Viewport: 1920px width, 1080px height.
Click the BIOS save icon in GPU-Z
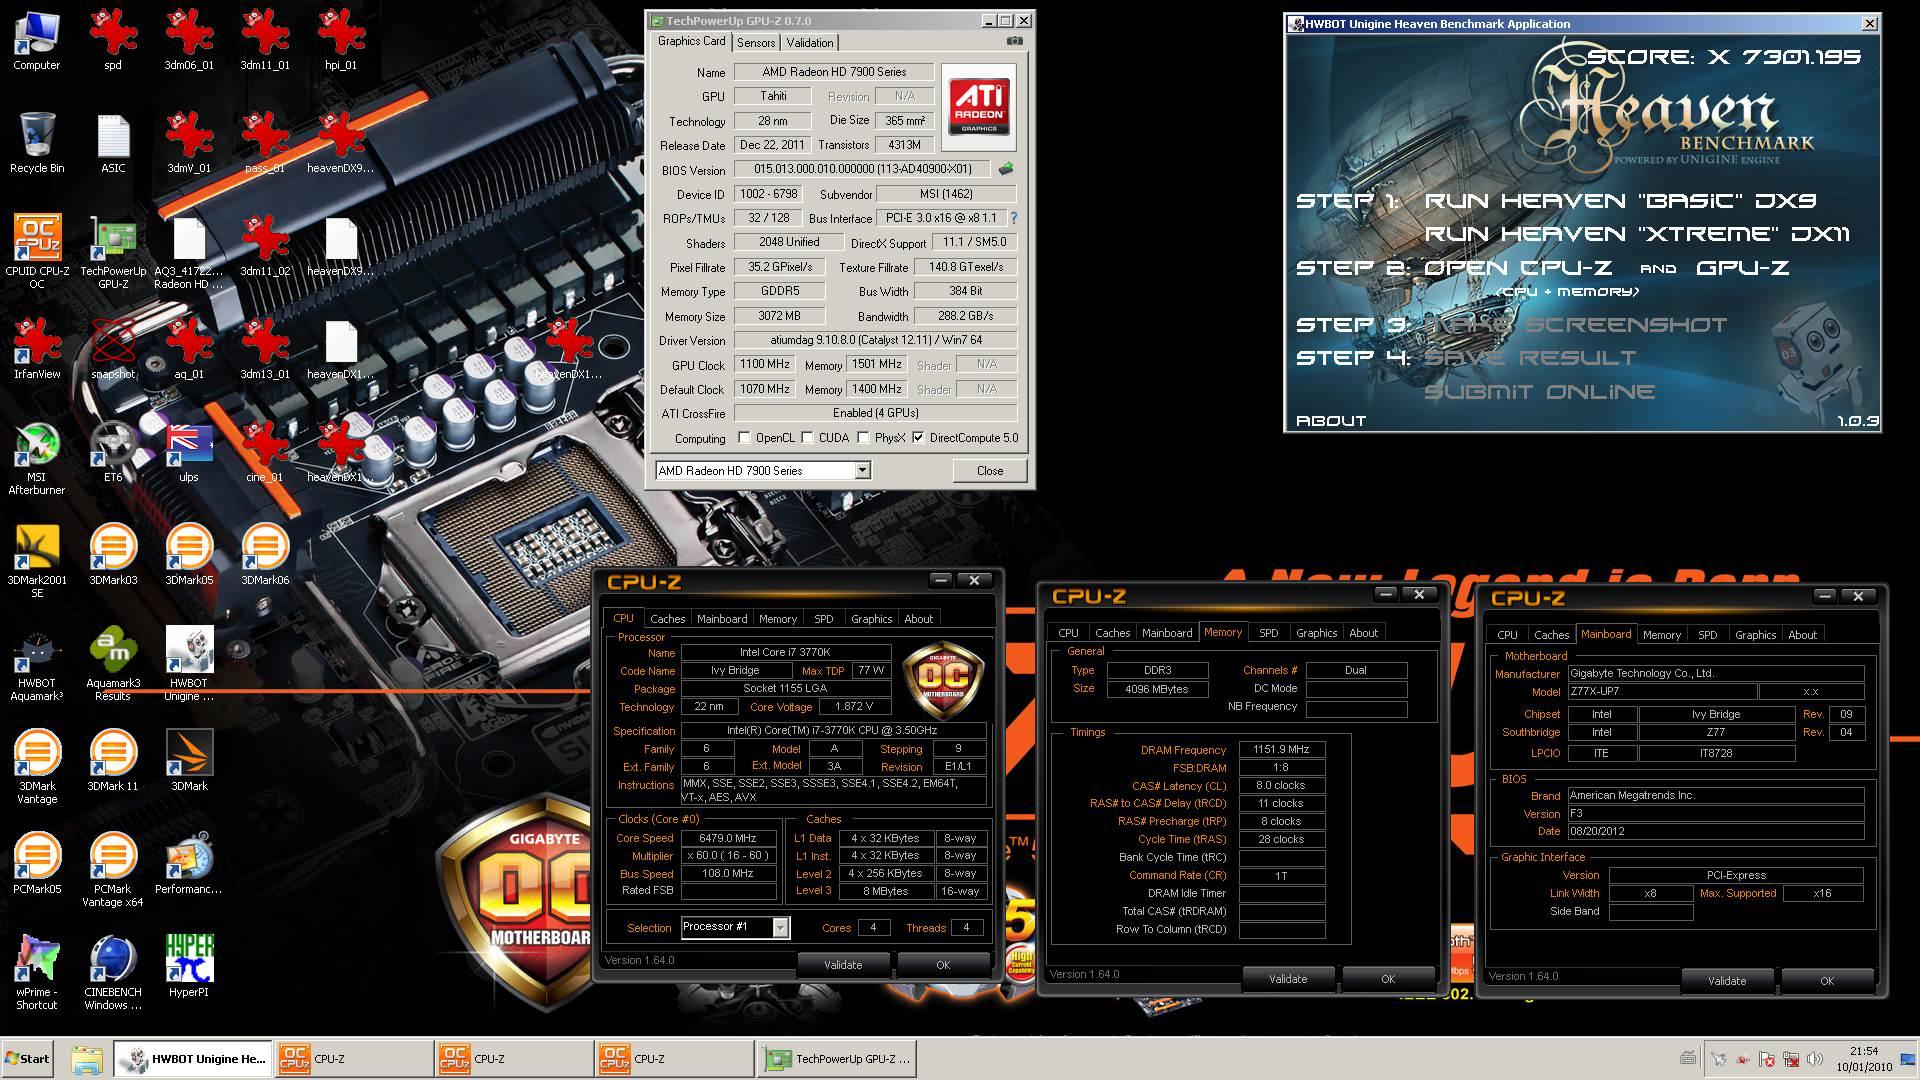[x=1005, y=169]
